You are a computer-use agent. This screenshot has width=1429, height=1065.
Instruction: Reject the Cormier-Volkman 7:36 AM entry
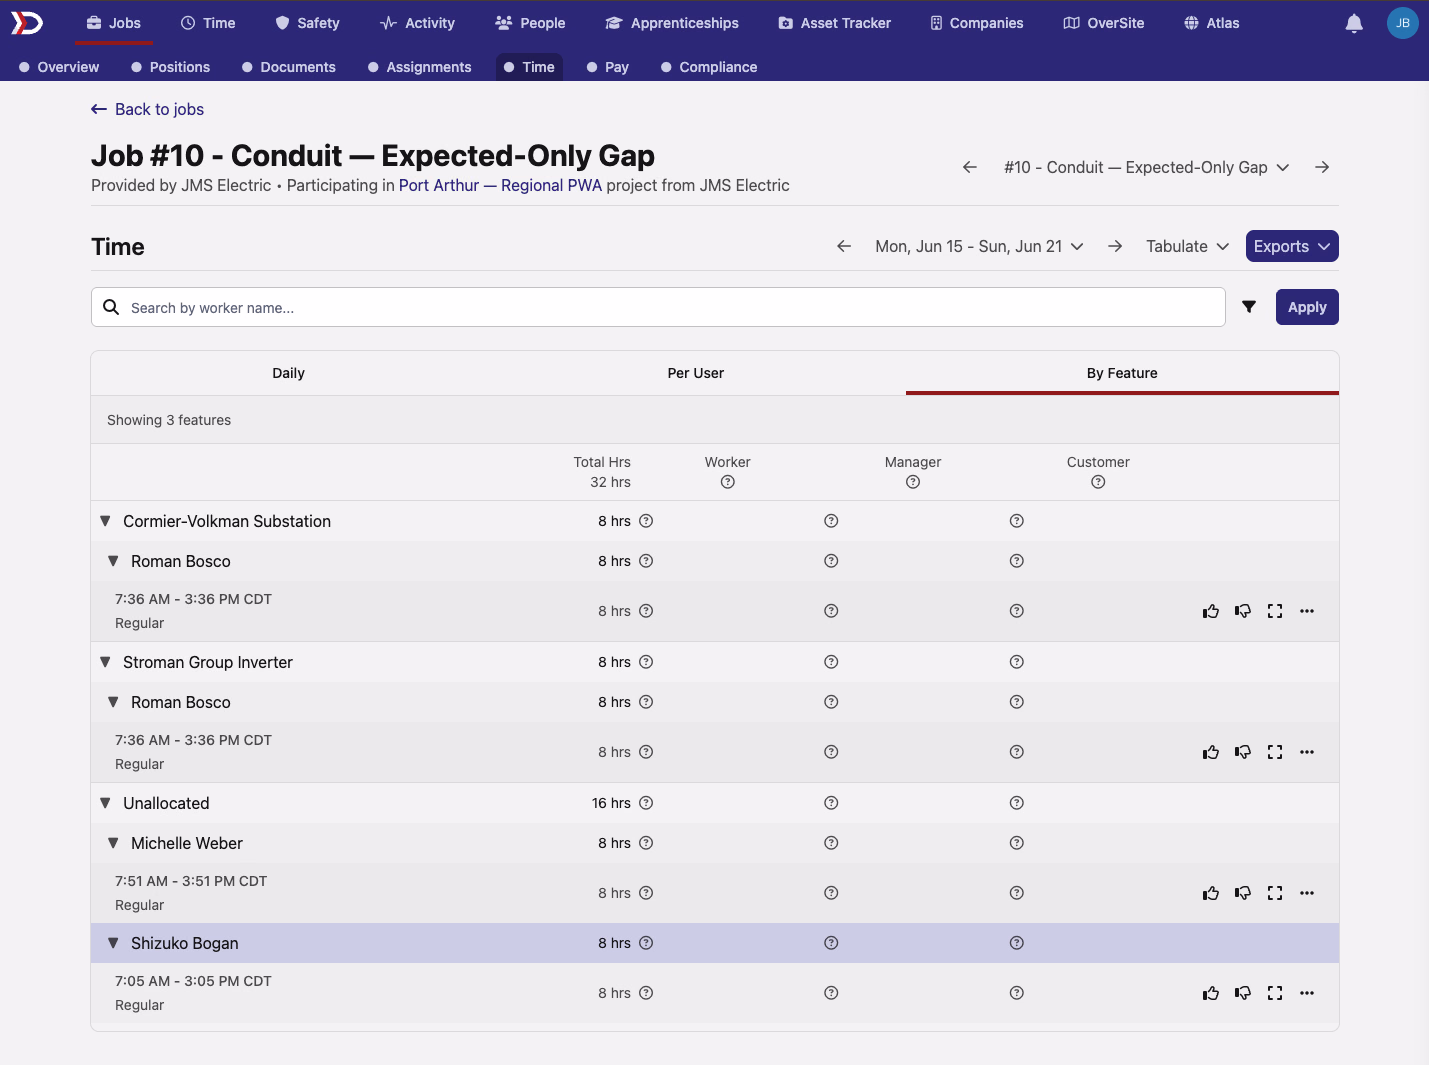[x=1243, y=611]
